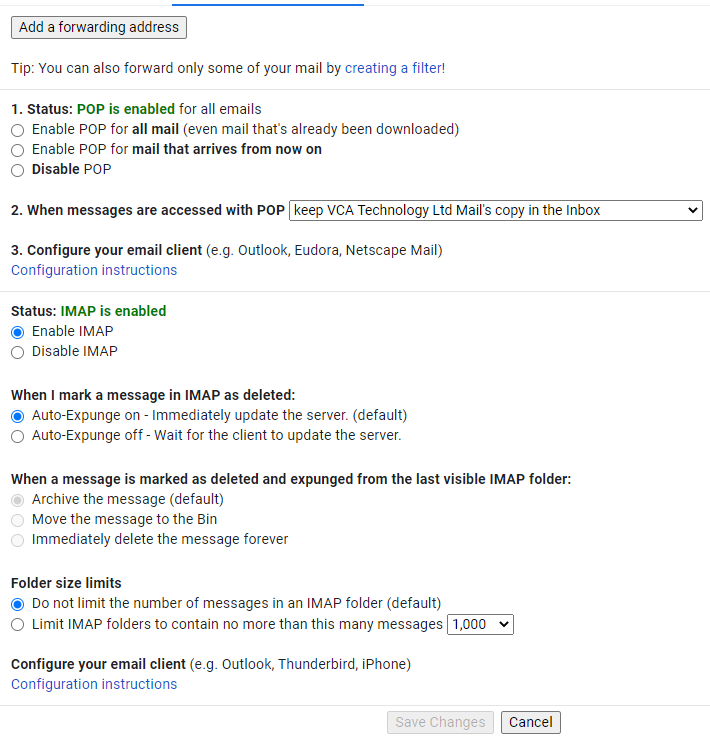Image resolution: width=710 pixels, height=747 pixels.
Task: Open POP Configuration instructions link
Action: [94, 270]
